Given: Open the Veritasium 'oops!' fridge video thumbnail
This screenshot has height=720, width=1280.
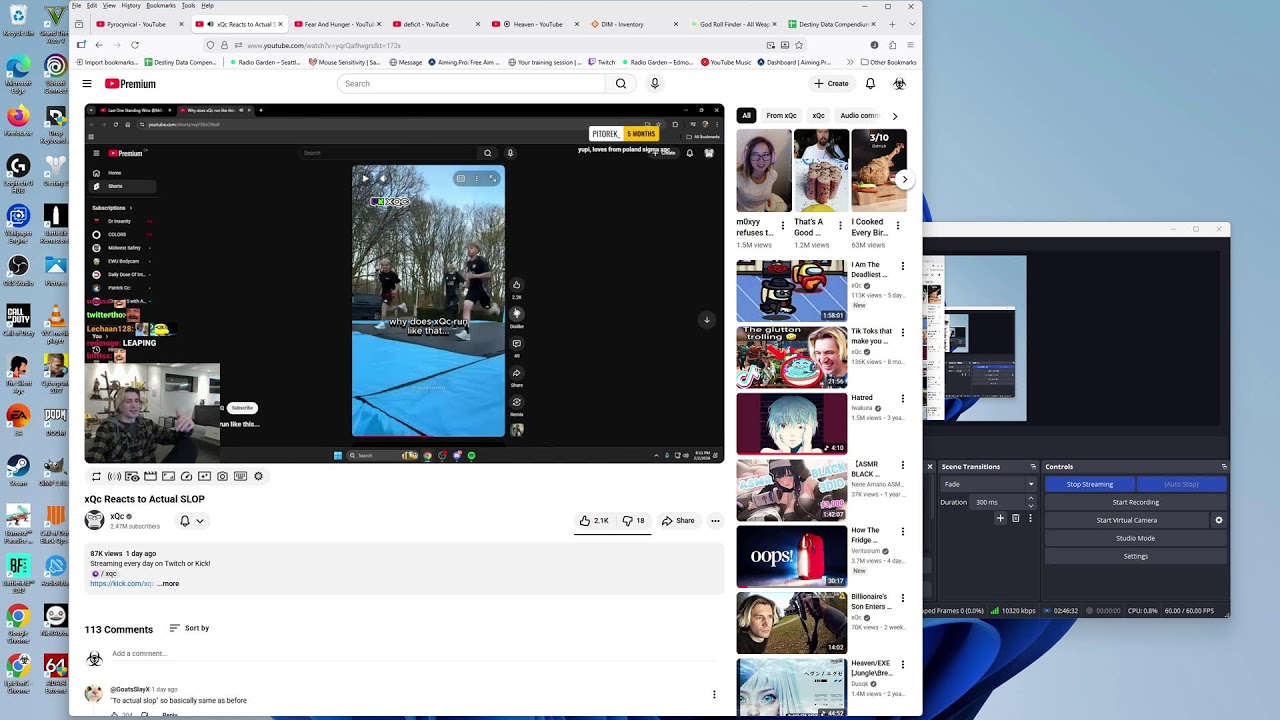Looking at the screenshot, I should click(x=792, y=556).
